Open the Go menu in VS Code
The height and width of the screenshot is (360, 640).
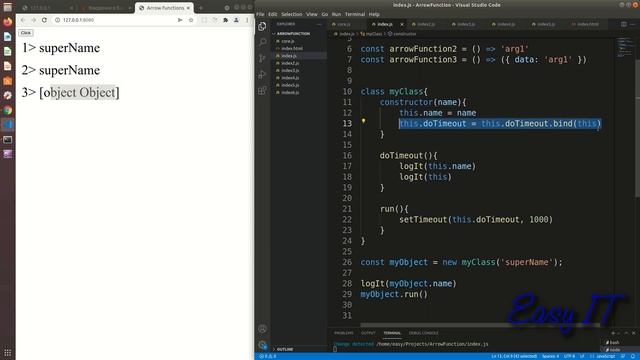coord(324,14)
